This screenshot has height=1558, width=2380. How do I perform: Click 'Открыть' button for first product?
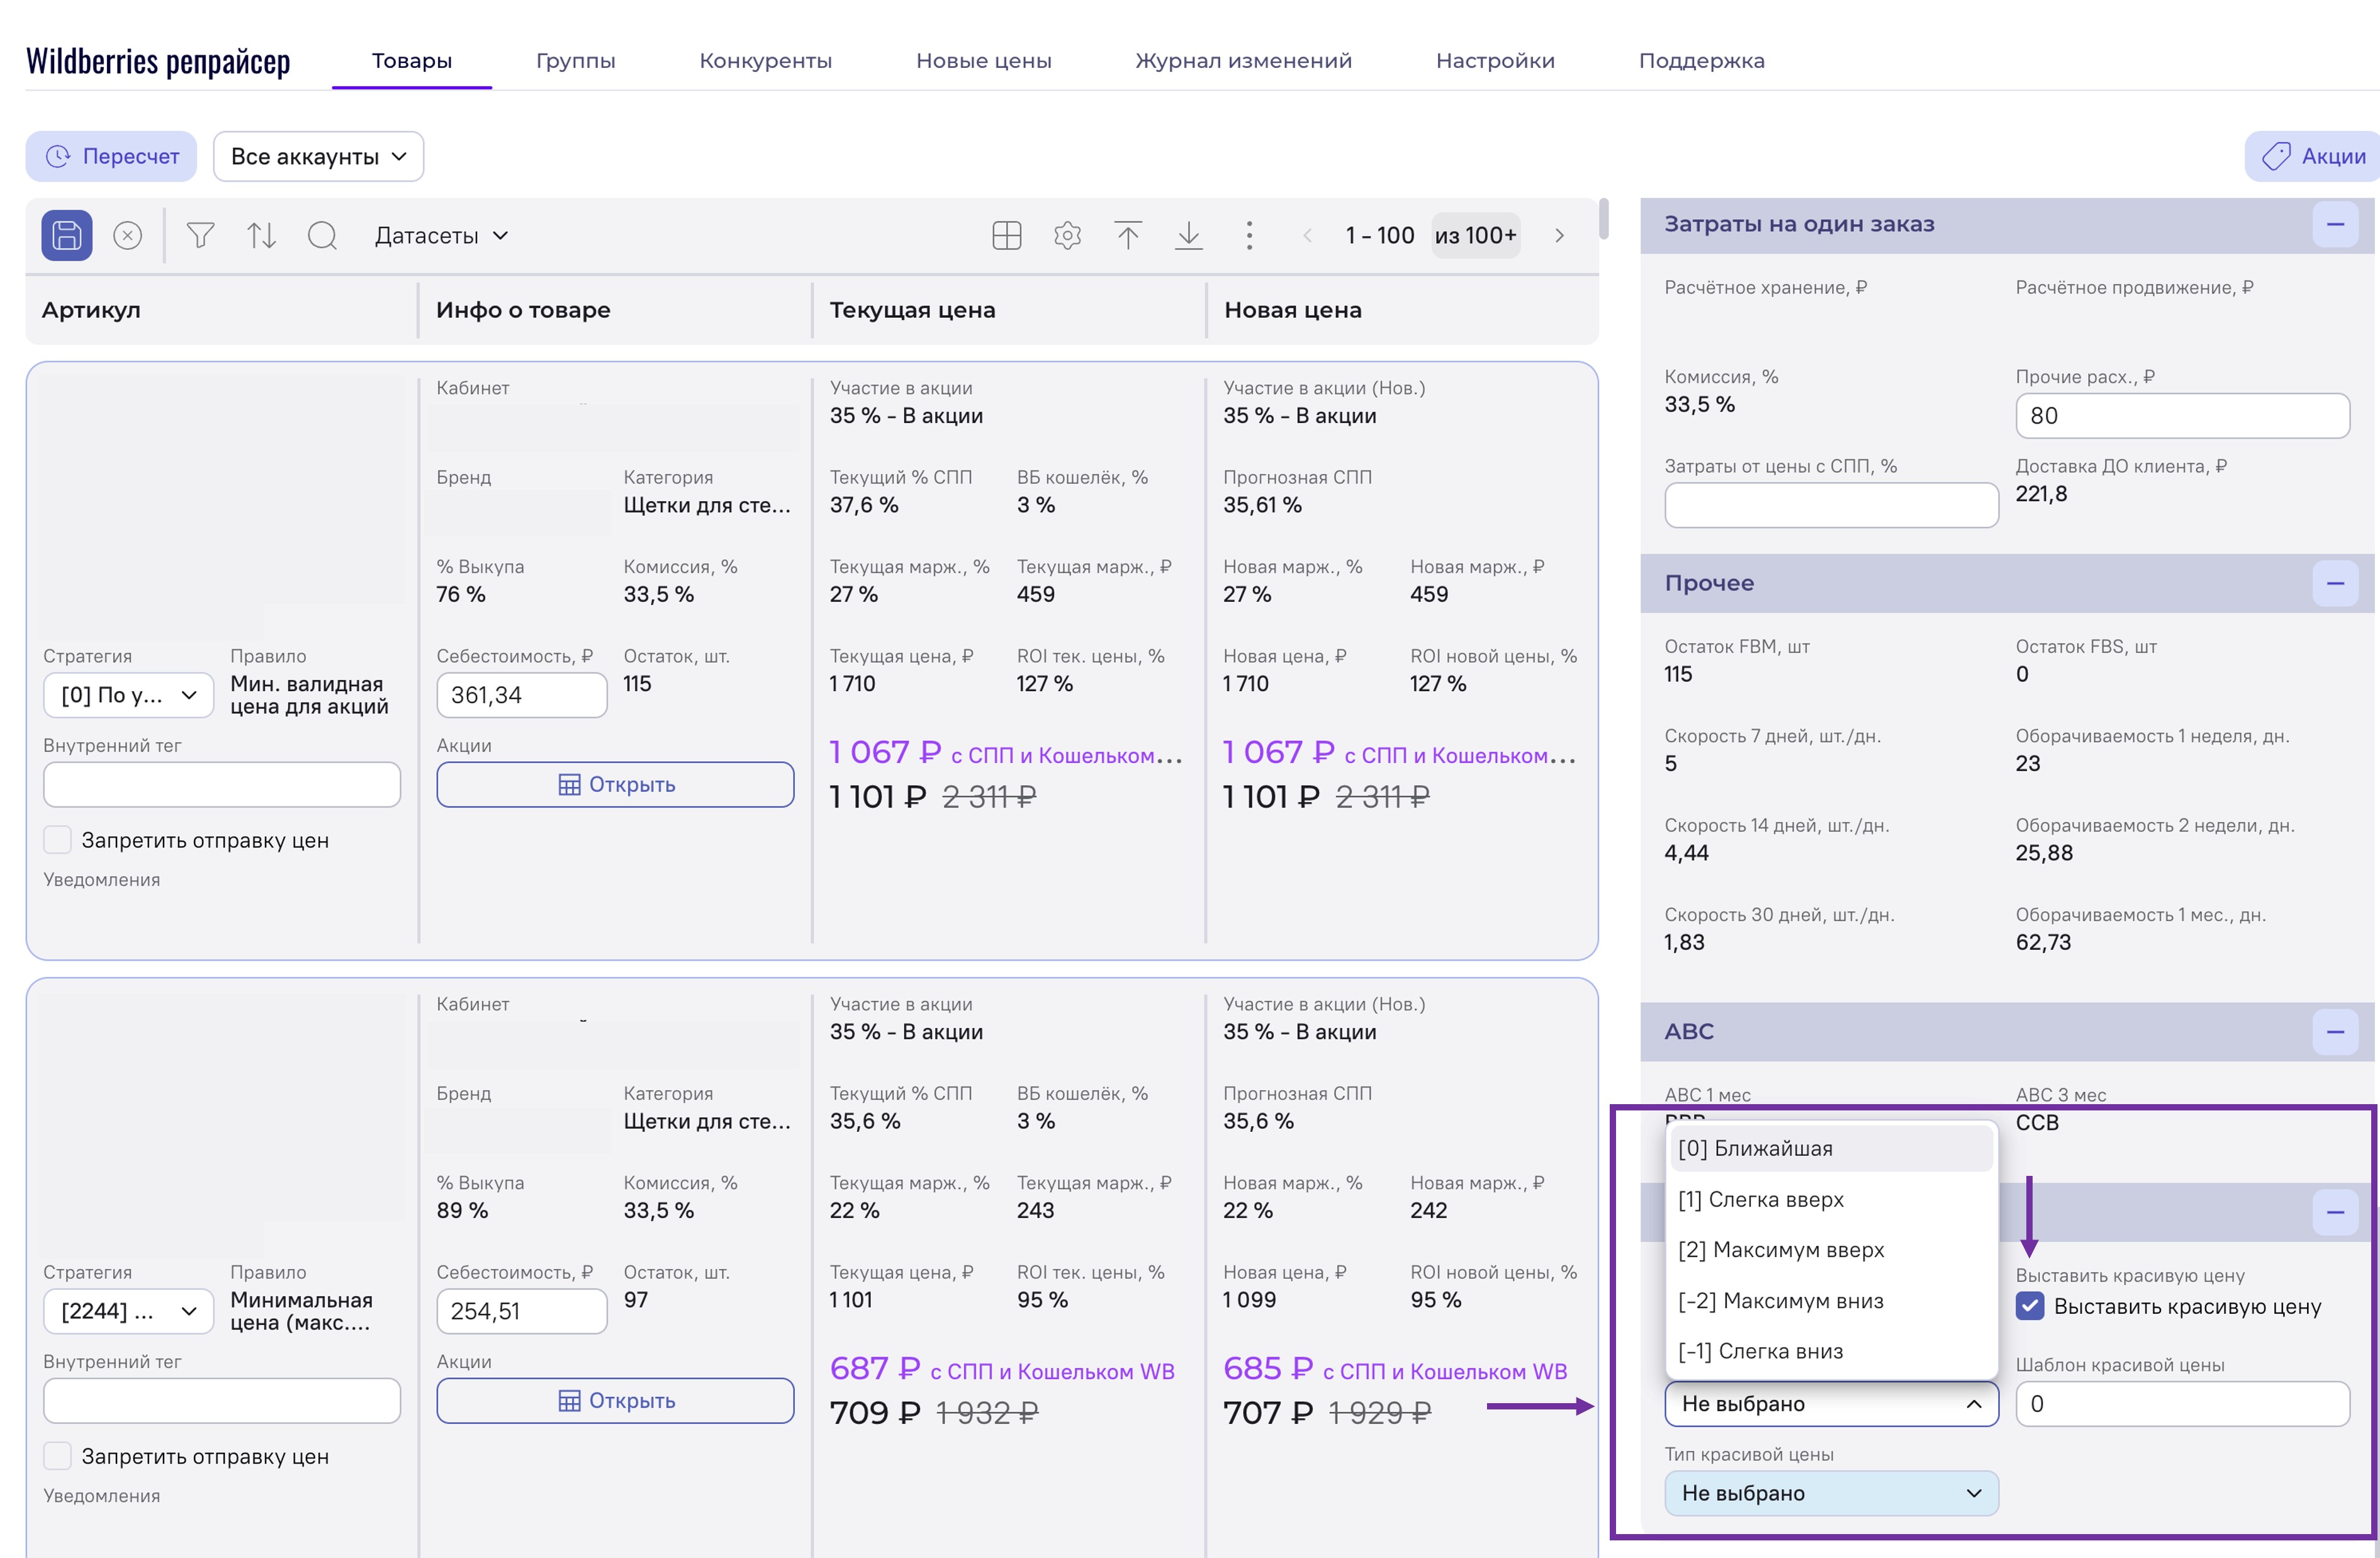pyautogui.click(x=615, y=785)
